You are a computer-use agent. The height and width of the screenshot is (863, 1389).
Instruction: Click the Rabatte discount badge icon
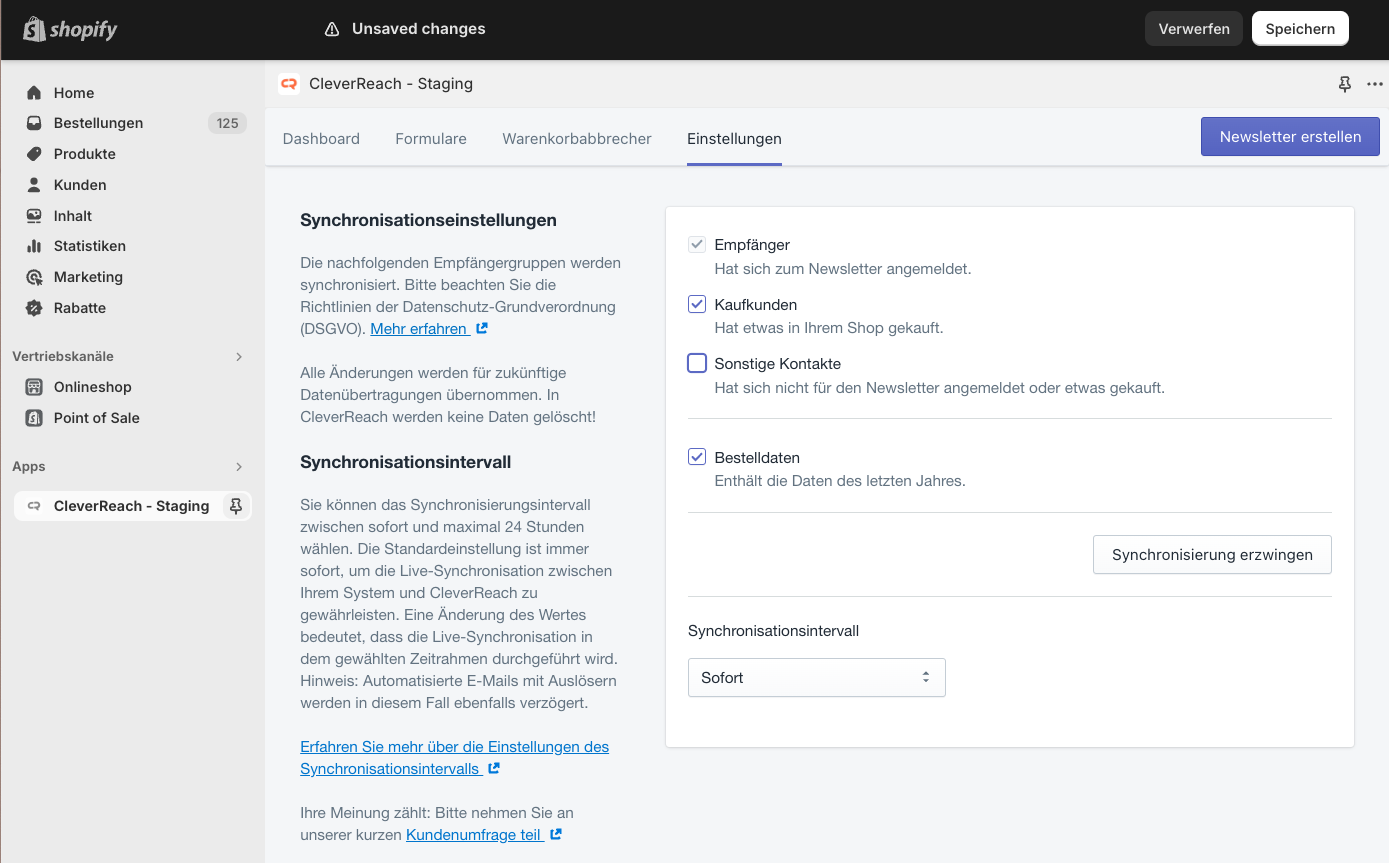[34, 308]
